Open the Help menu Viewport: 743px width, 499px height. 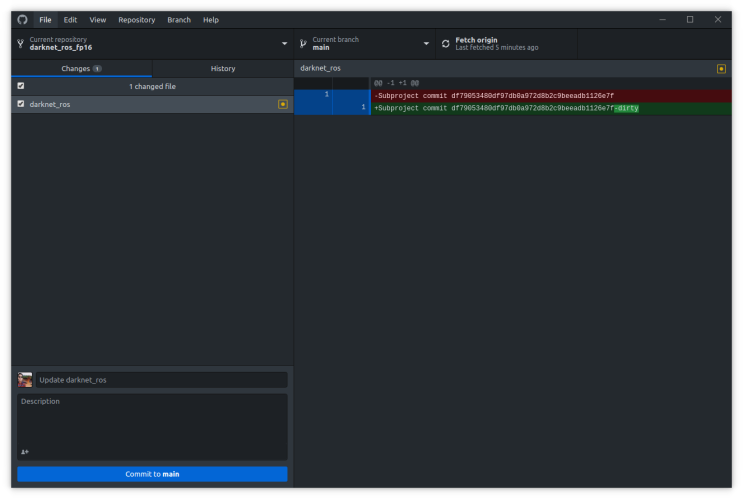211,19
